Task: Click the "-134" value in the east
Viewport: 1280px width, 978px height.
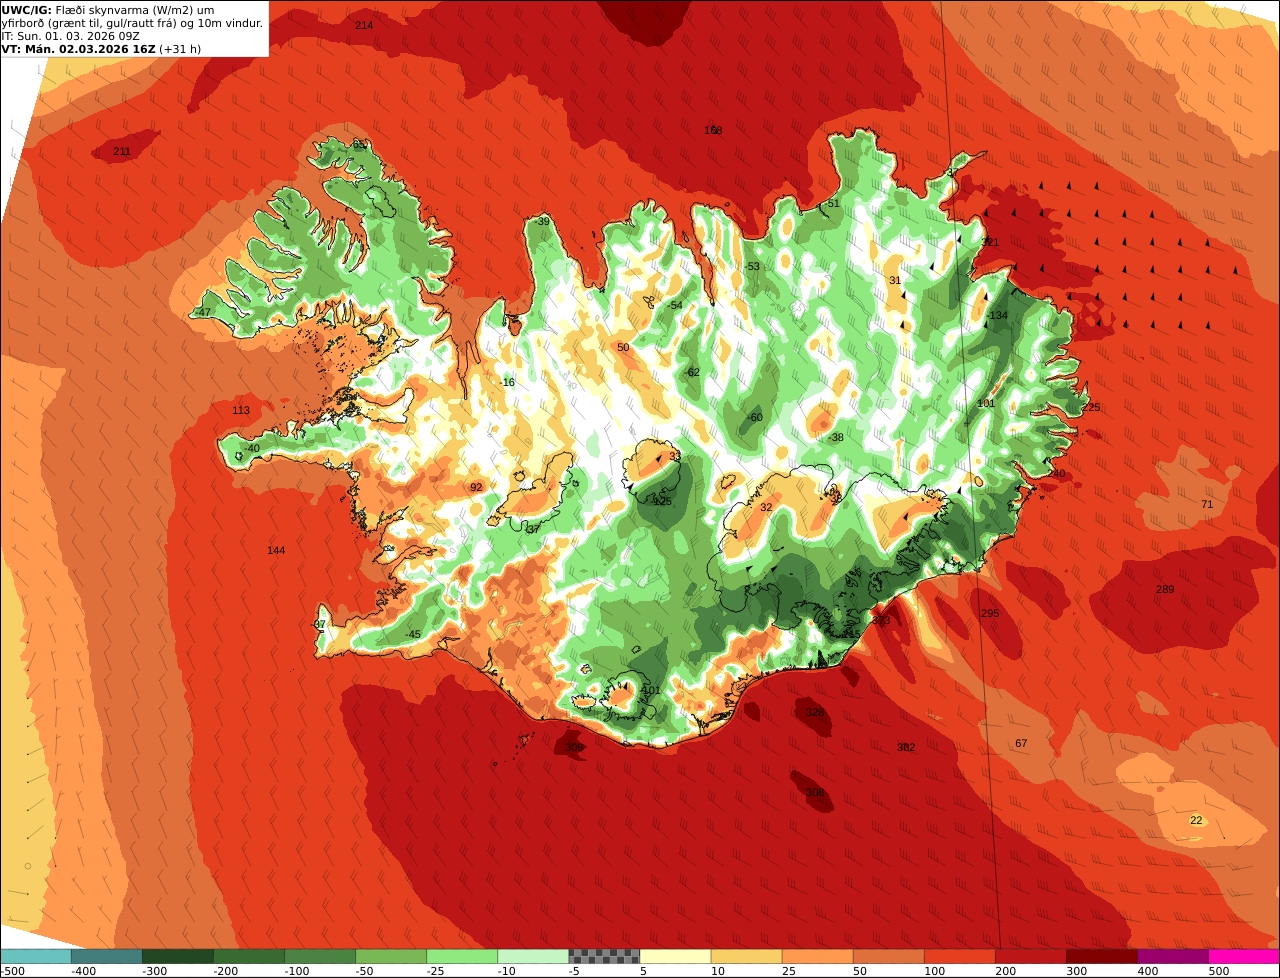Action: [997, 316]
